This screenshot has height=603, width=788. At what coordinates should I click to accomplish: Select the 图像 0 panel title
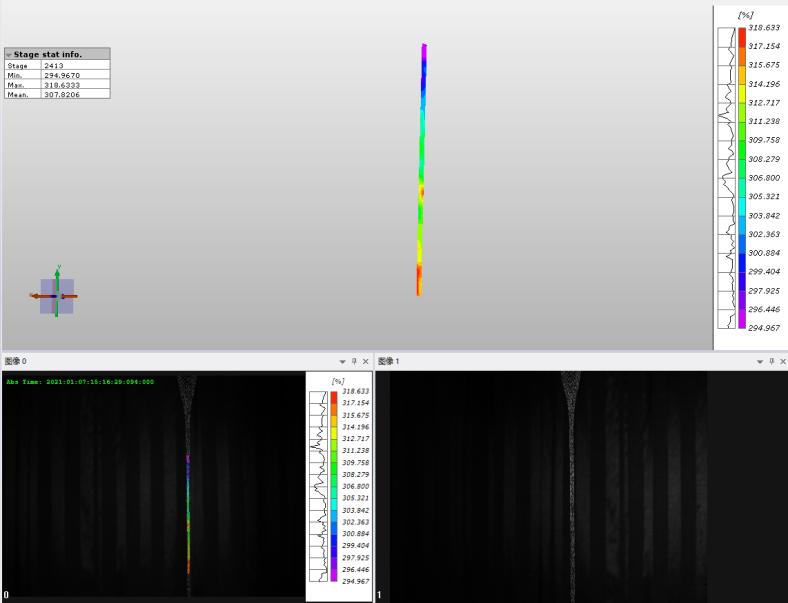16,361
